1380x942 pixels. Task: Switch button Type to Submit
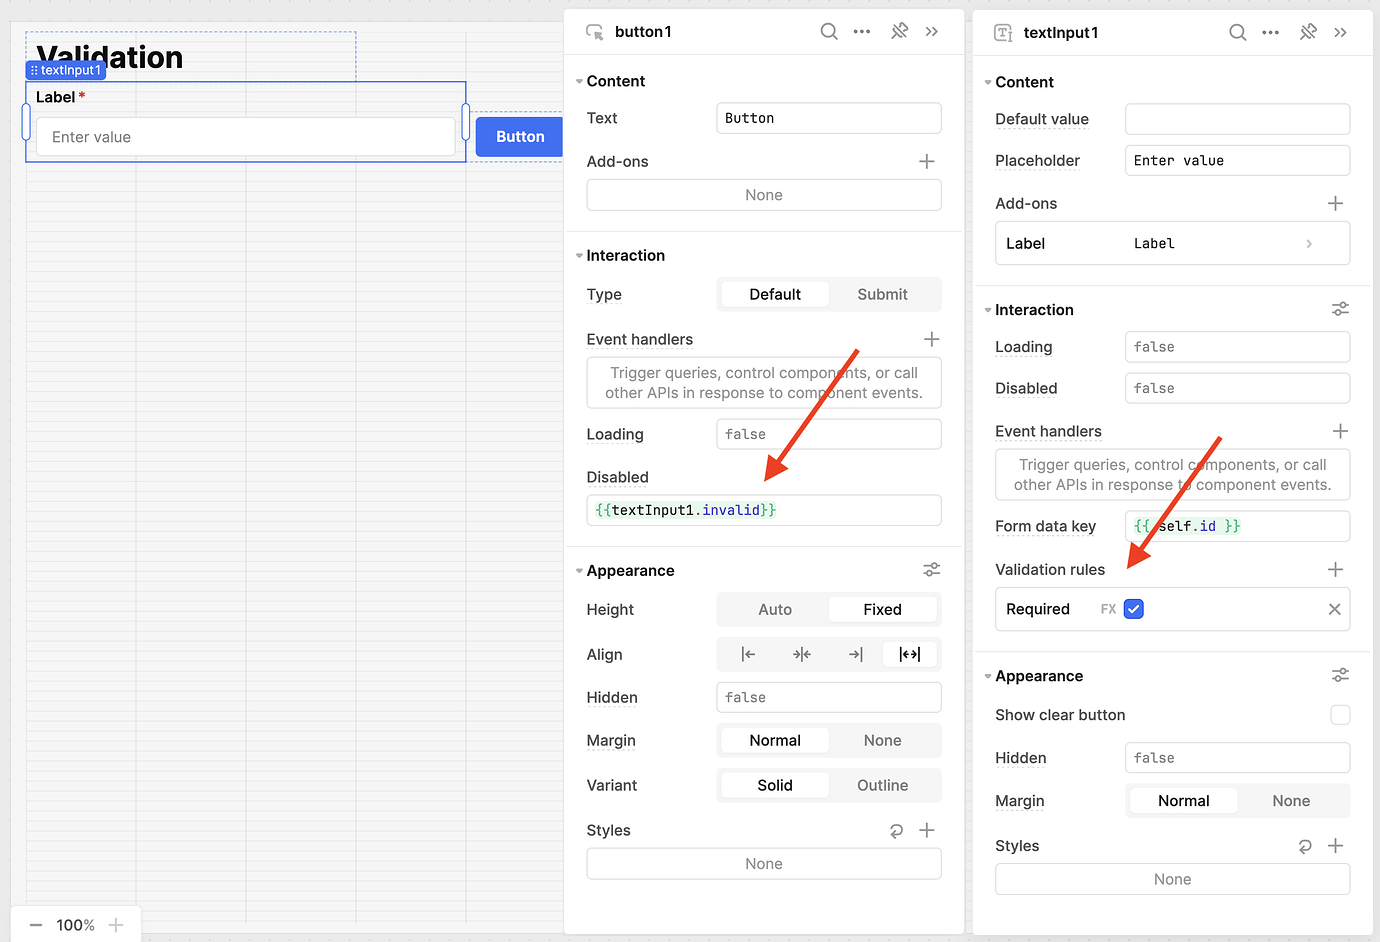click(x=882, y=294)
